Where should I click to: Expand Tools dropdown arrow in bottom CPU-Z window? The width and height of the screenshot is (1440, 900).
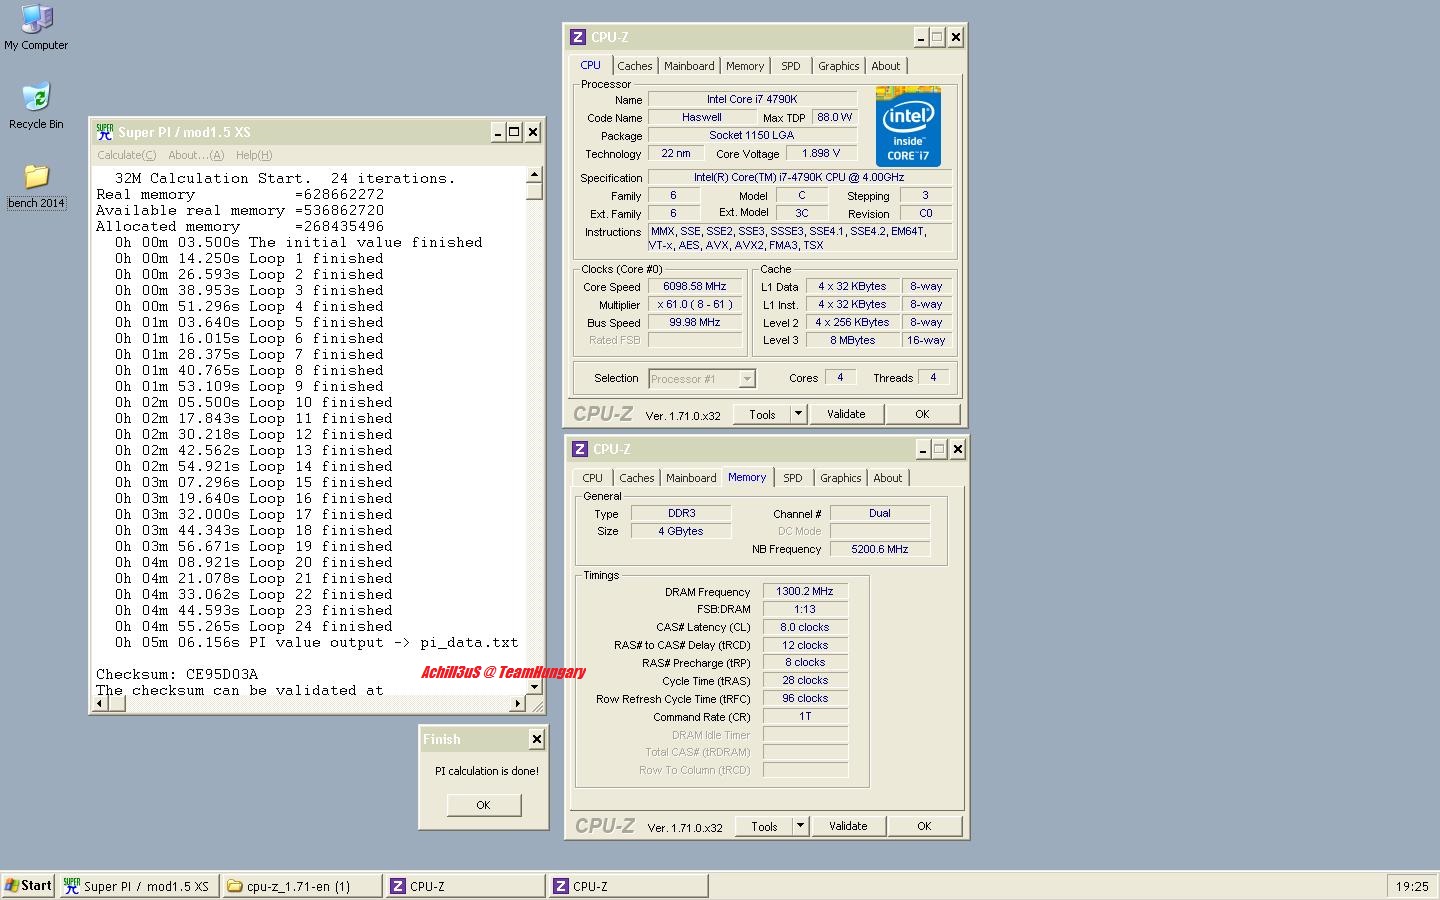[x=800, y=826]
